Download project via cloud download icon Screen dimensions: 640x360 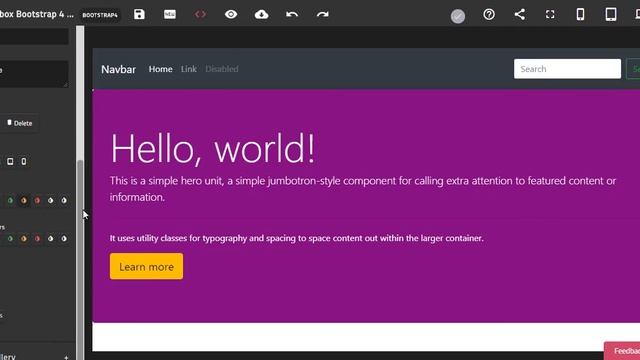(262, 14)
